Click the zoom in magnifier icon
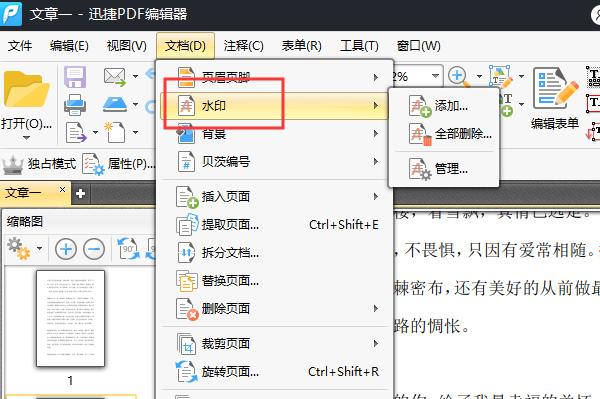 click(x=458, y=76)
